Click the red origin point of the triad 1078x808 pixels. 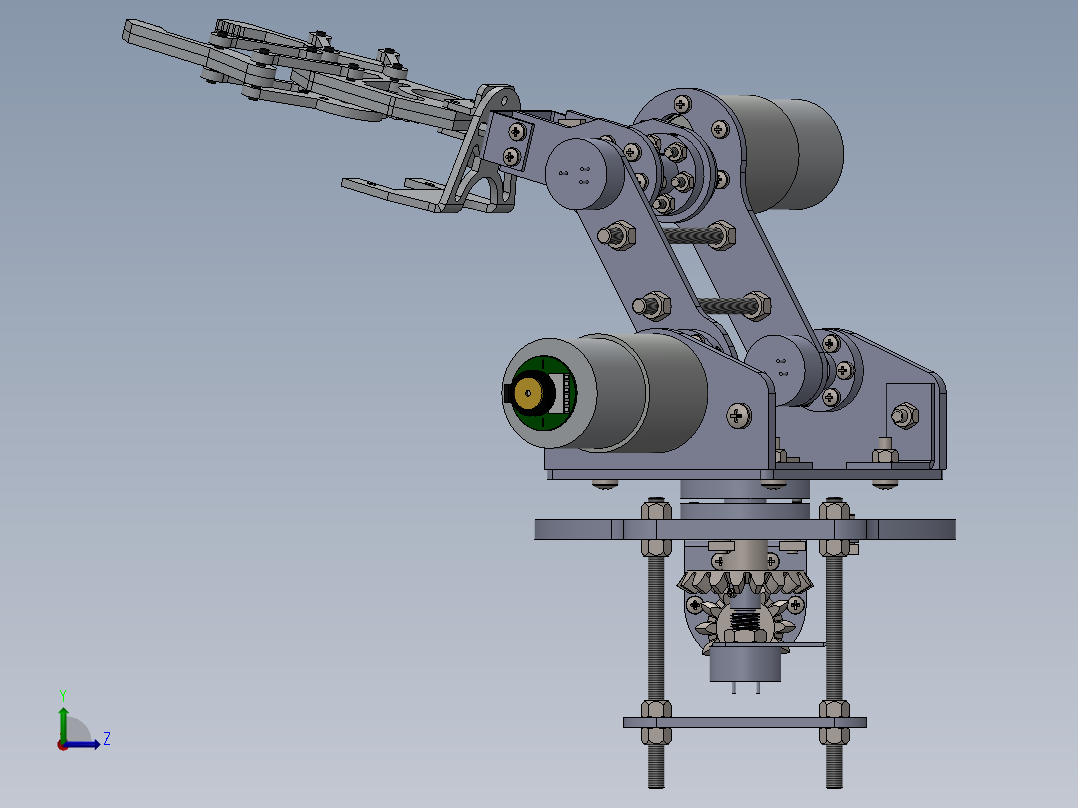coord(64,745)
